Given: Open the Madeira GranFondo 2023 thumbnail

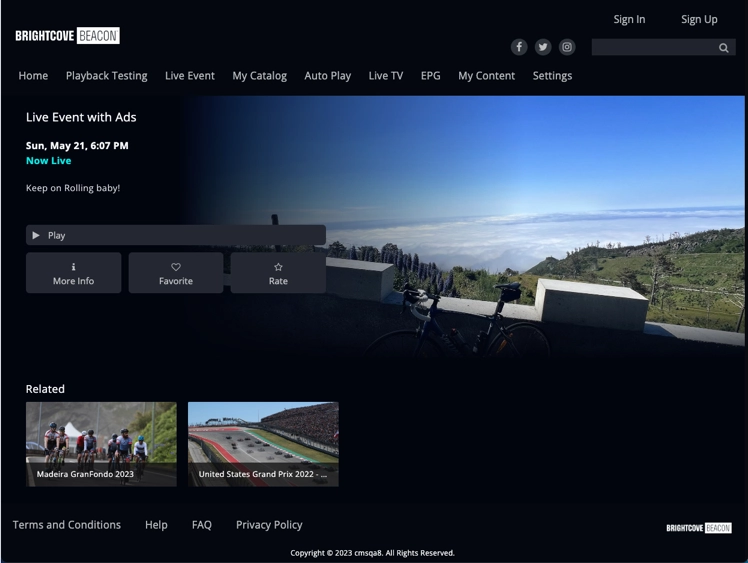Looking at the screenshot, I should pyautogui.click(x=101, y=444).
